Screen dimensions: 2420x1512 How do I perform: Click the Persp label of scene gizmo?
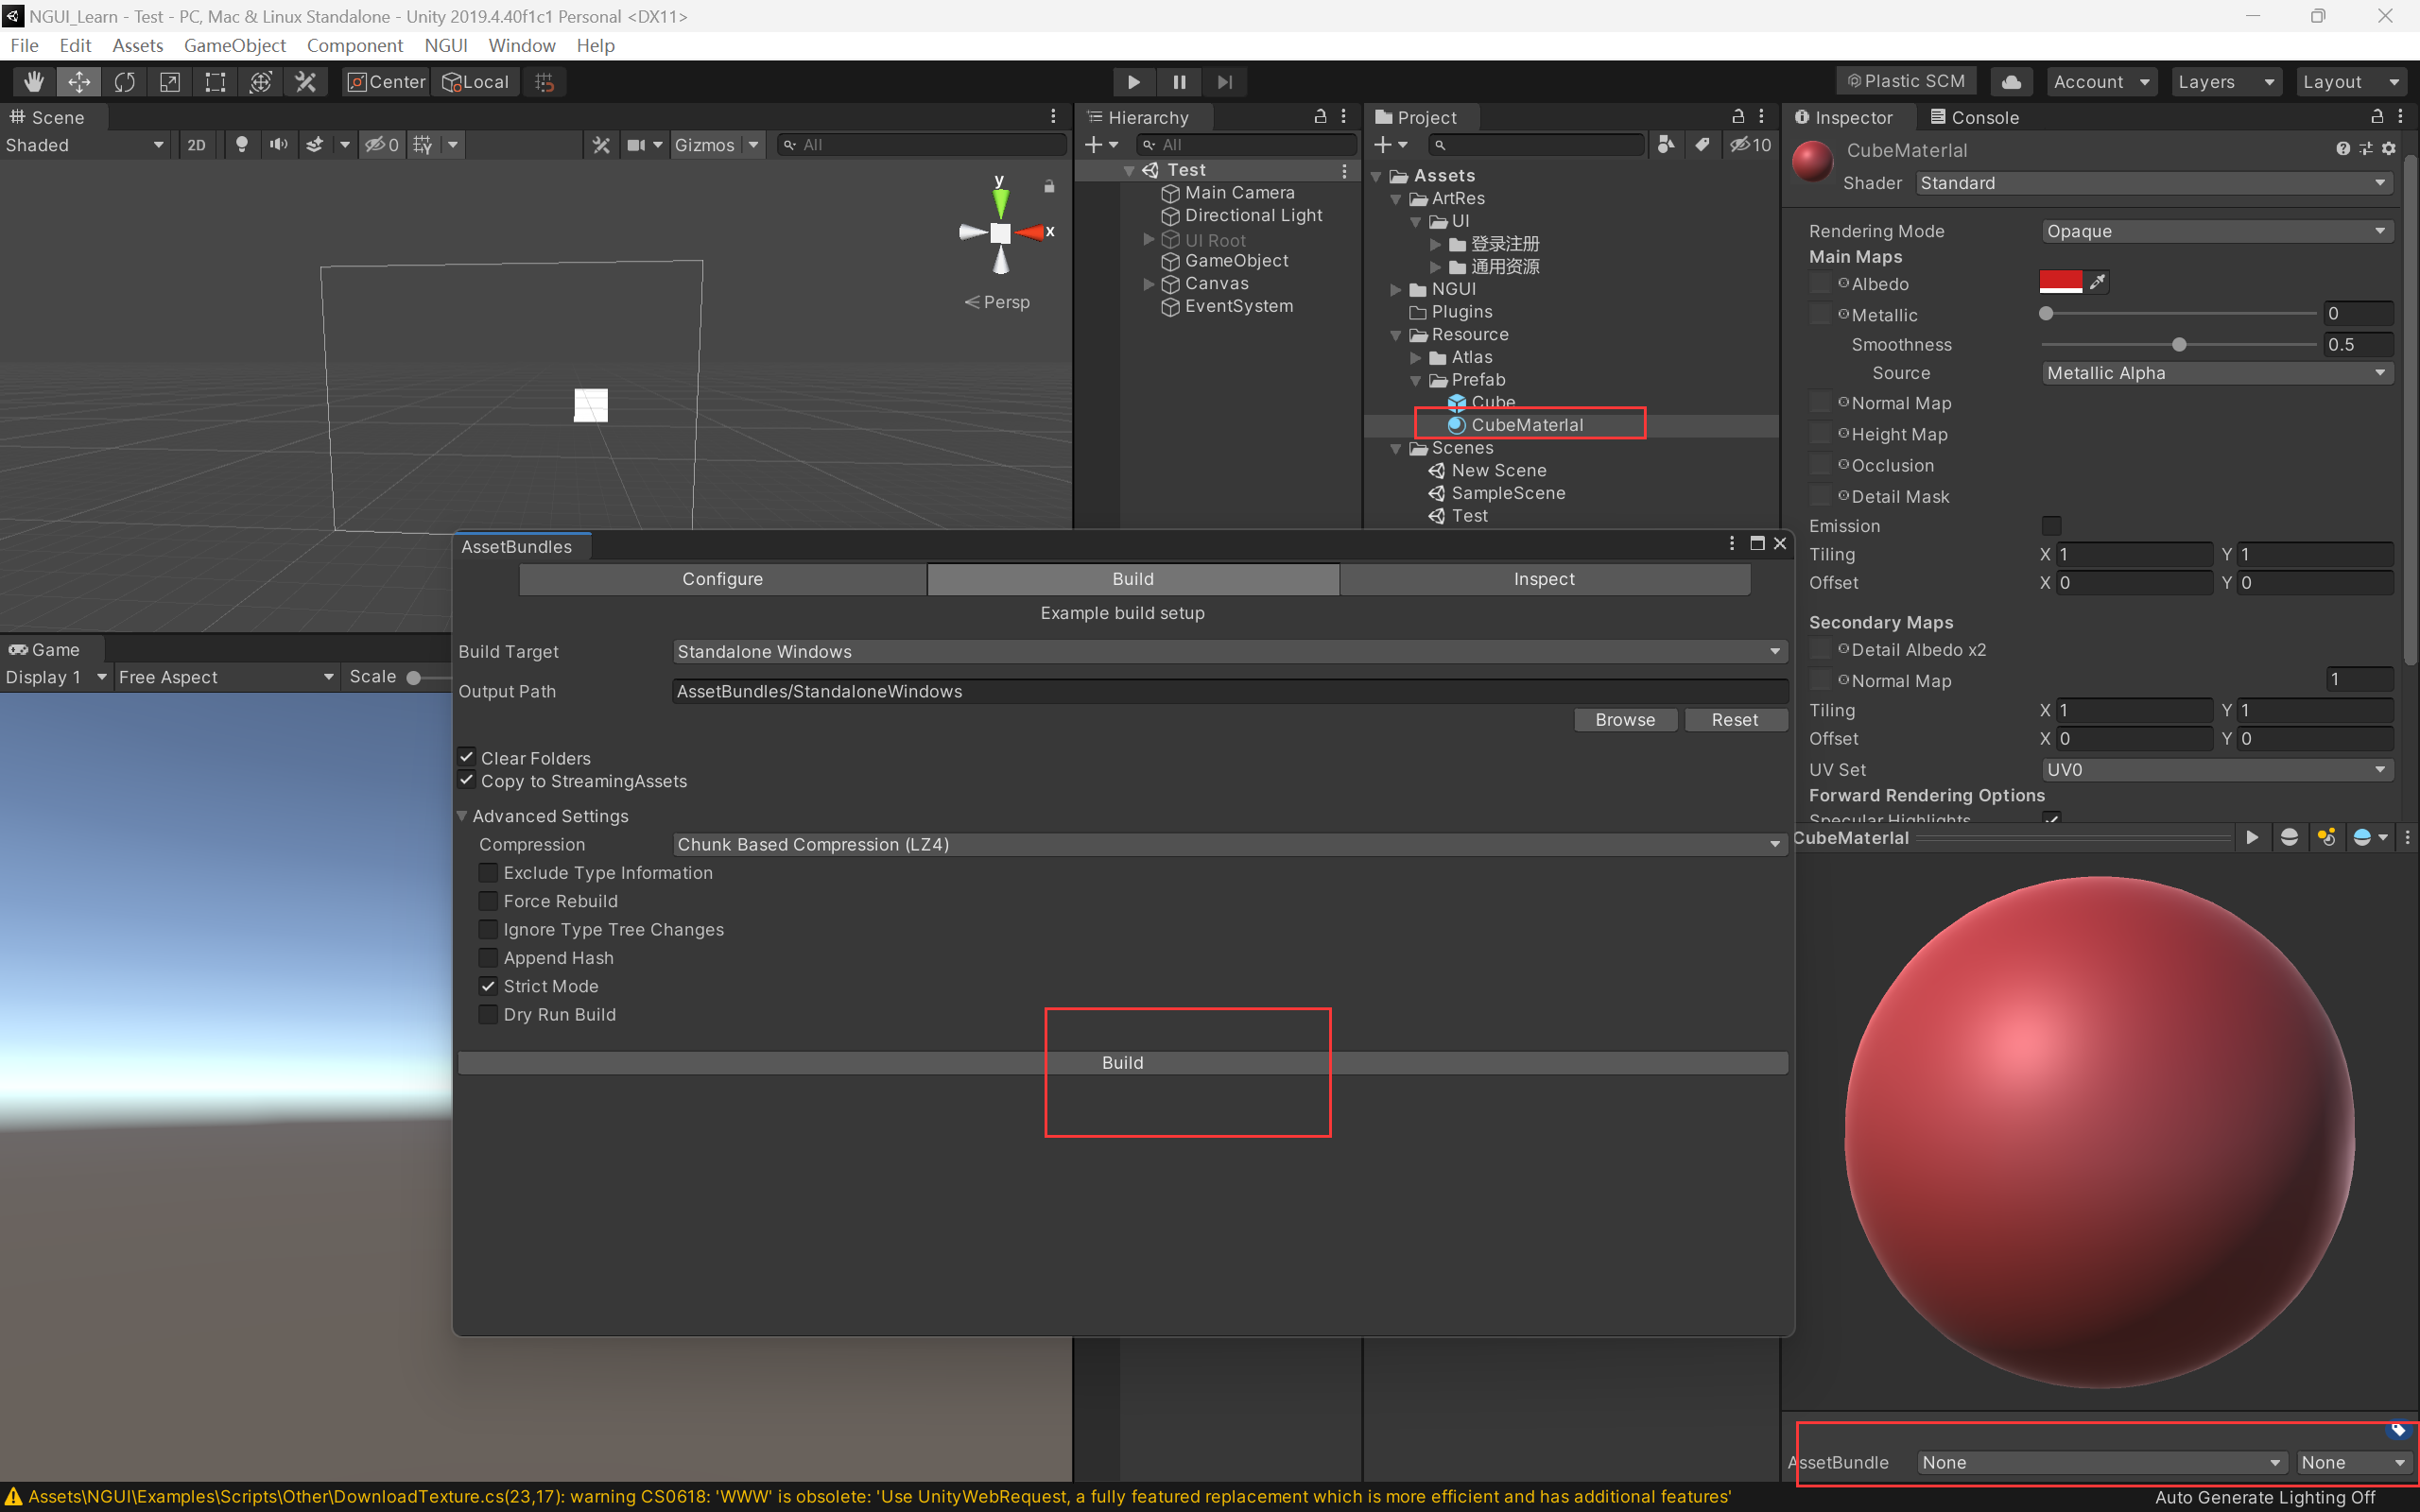click(1006, 302)
